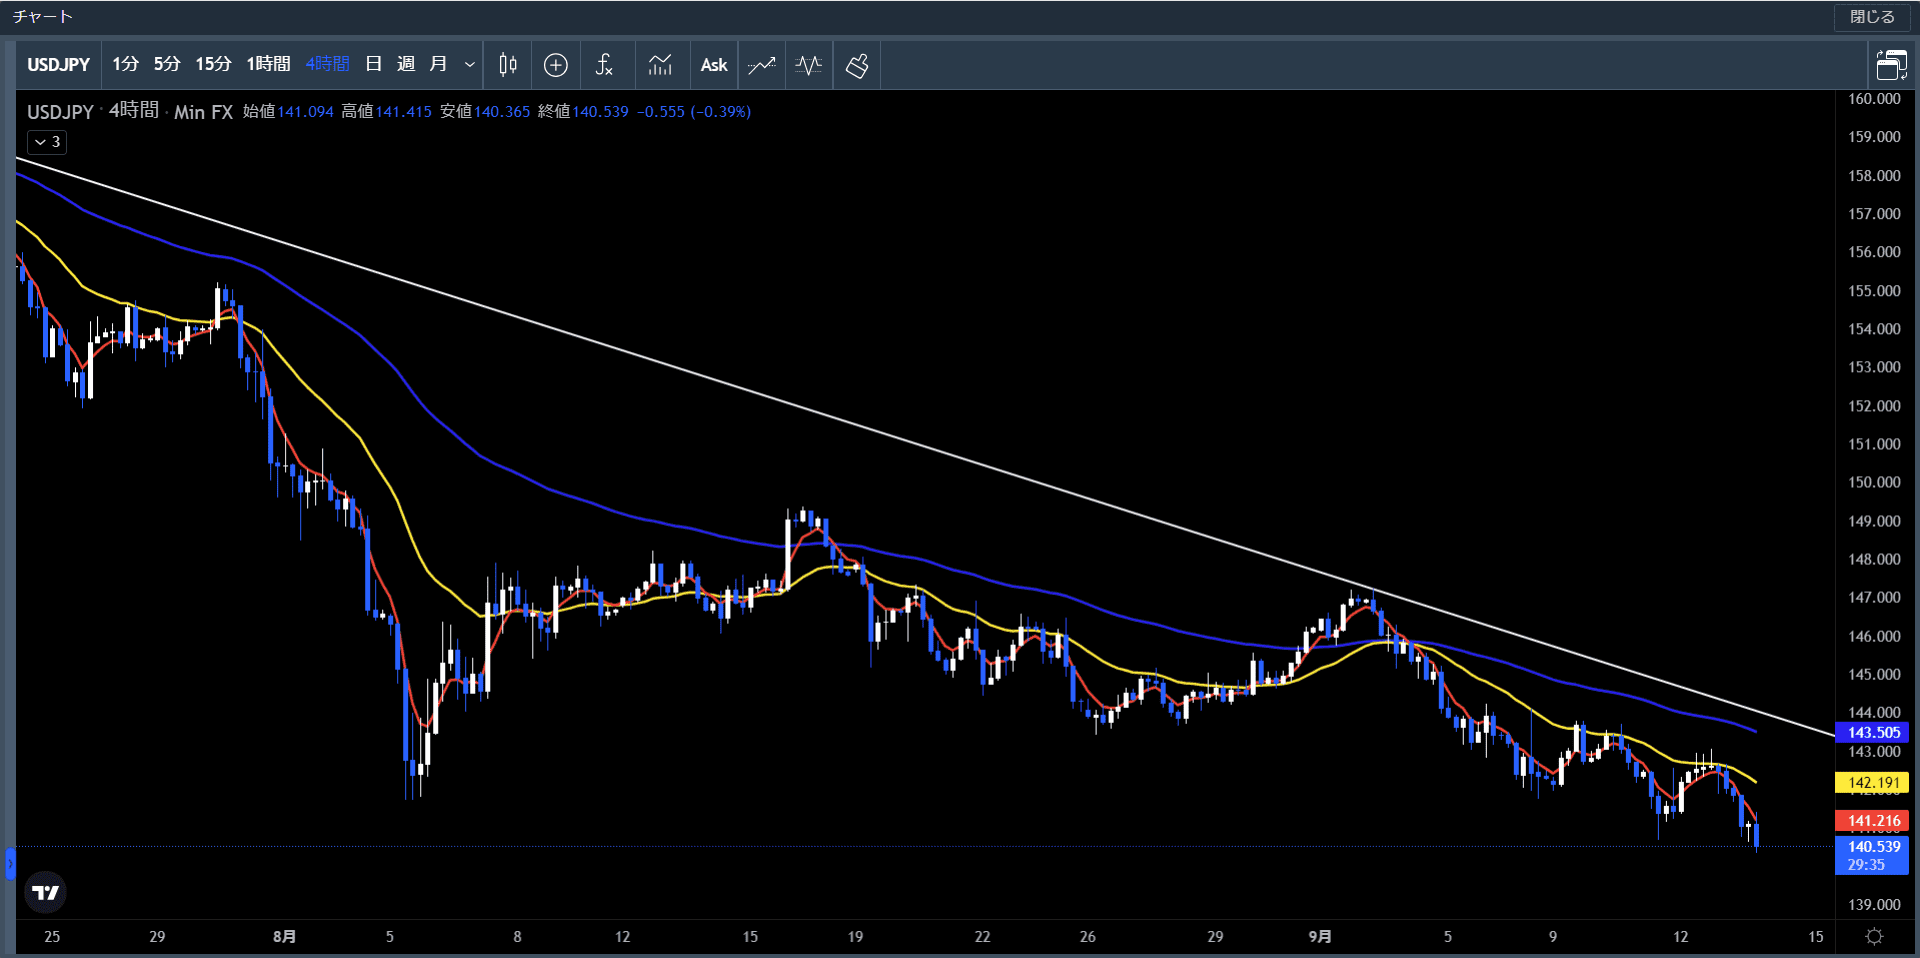Click the blue 143.505 moving average label

1872,732
